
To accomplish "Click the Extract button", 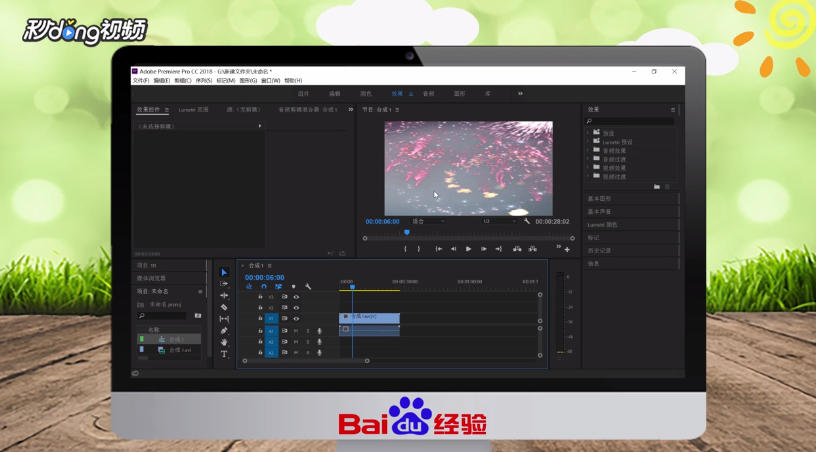I will point(532,249).
